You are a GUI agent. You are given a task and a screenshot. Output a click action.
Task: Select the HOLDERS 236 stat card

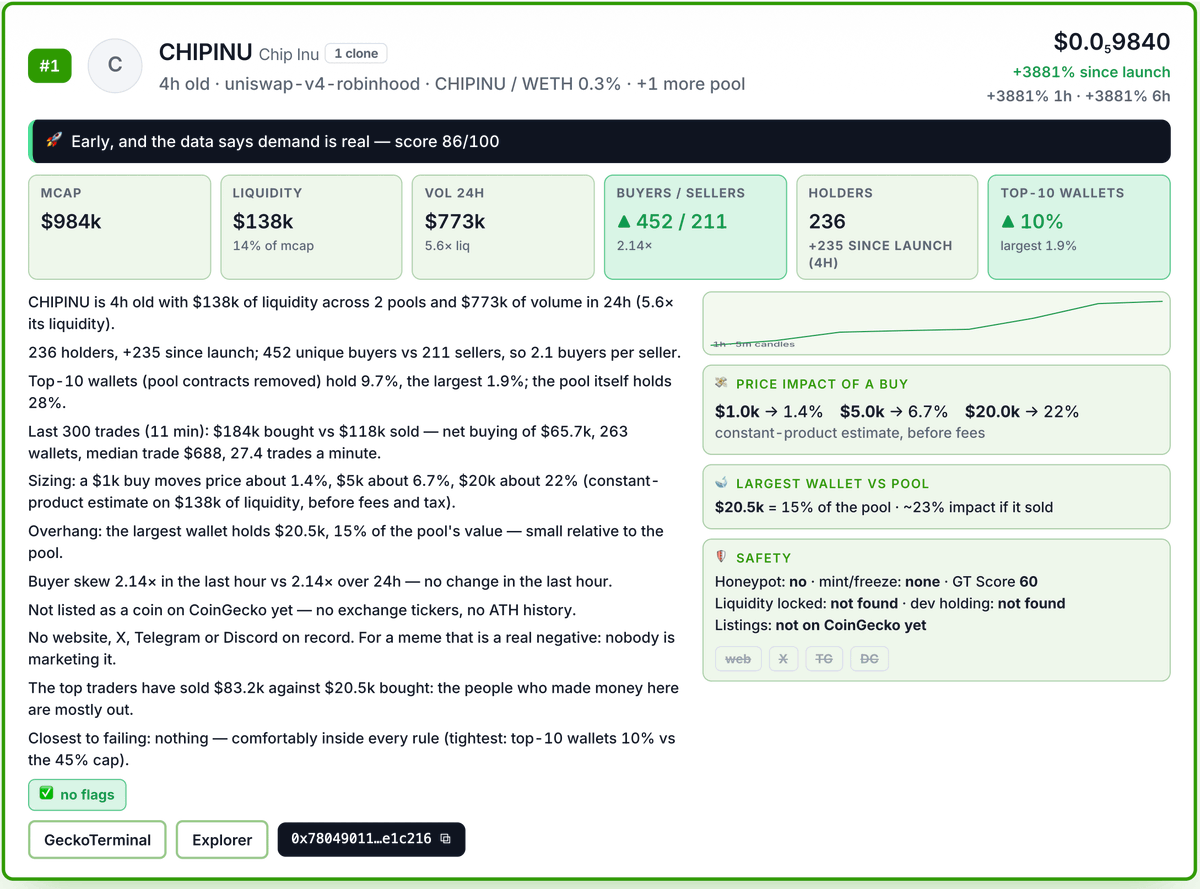coord(888,227)
